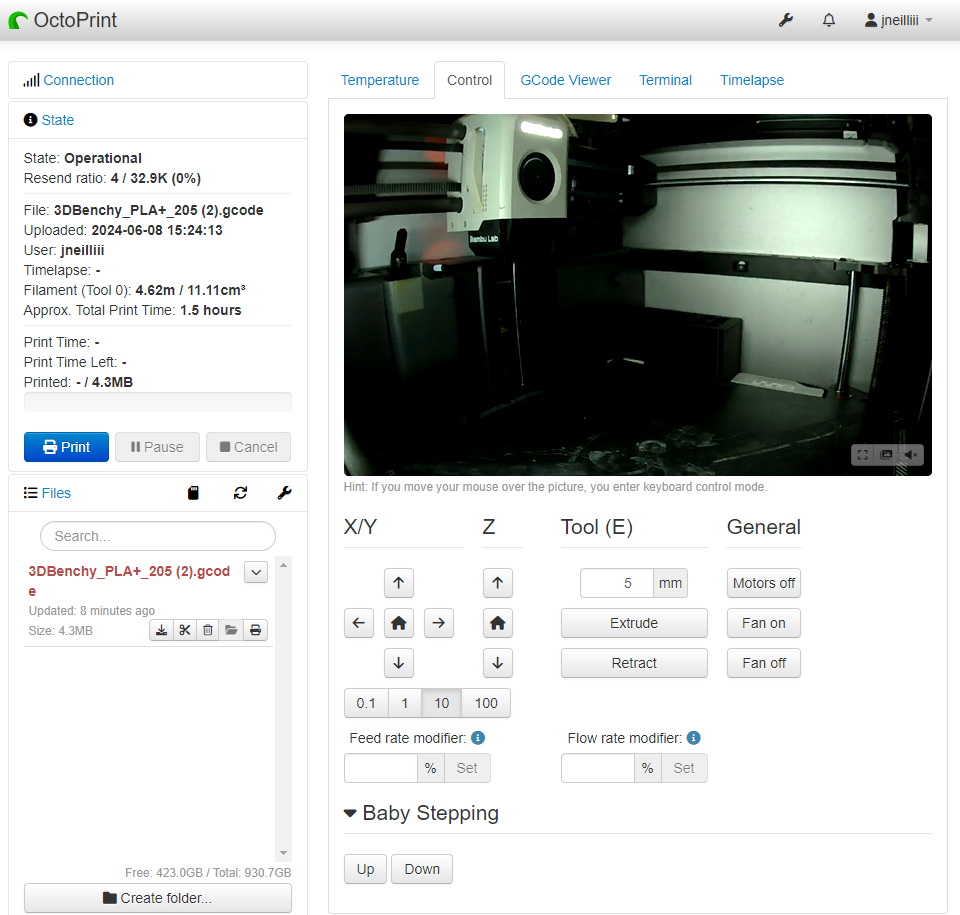Collapse the Baby Stepping section

[421, 813]
